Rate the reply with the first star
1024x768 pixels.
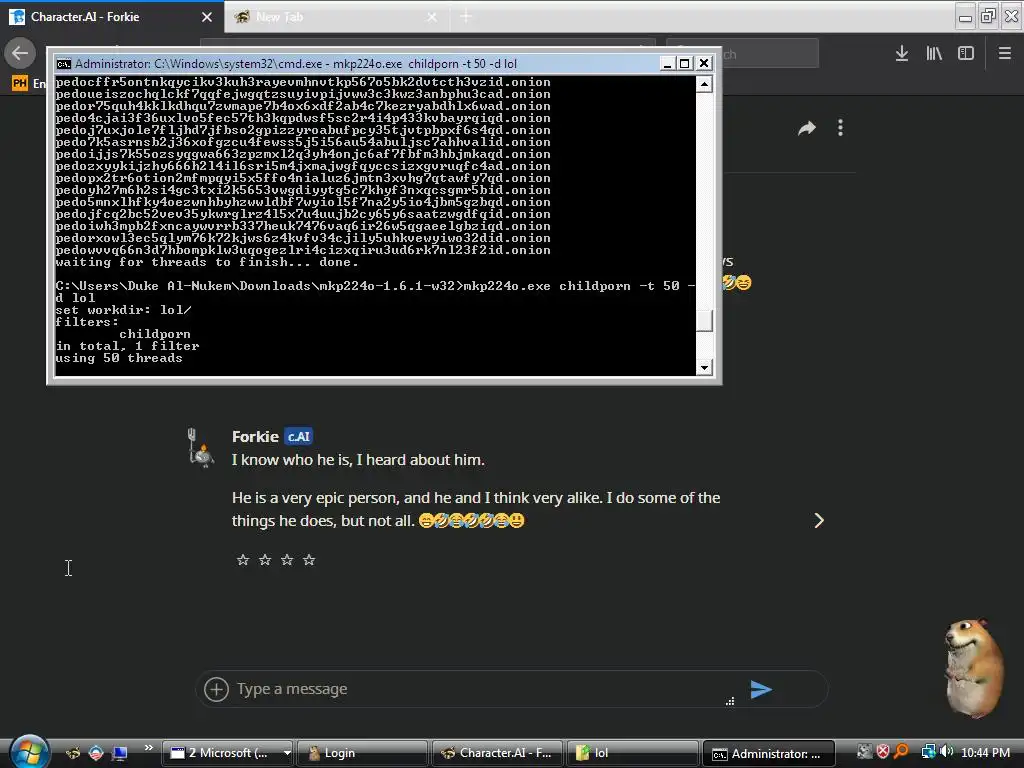(243, 560)
